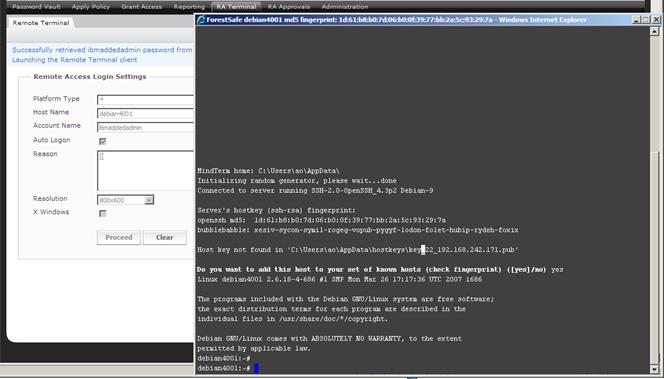The width and height of the screenshot is (664, 379).
Task: Click the 'ABSOLUTELY NO WARRANTY' terminal line
Action: [329, 339]
